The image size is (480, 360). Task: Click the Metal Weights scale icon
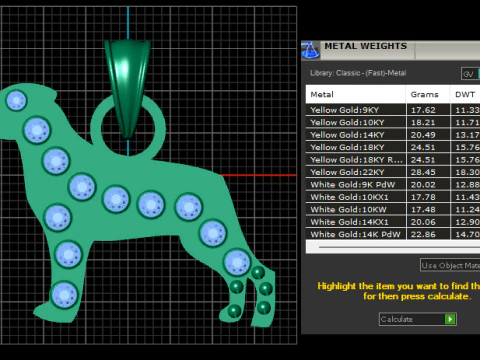tap(310, 50)
